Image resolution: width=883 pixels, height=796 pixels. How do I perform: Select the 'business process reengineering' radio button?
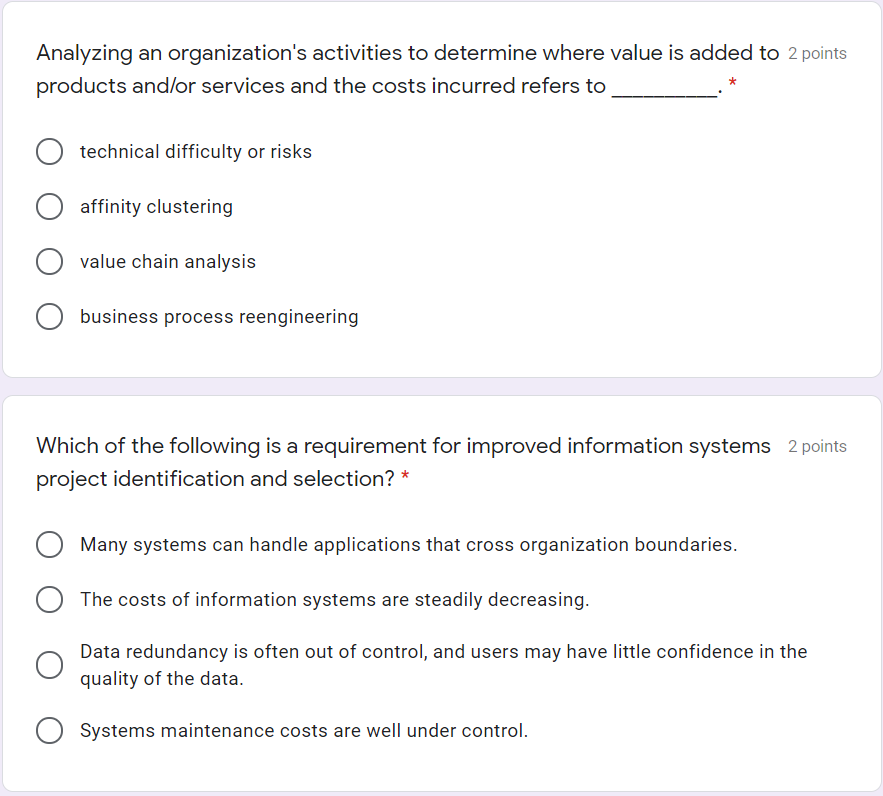point(49,316)
